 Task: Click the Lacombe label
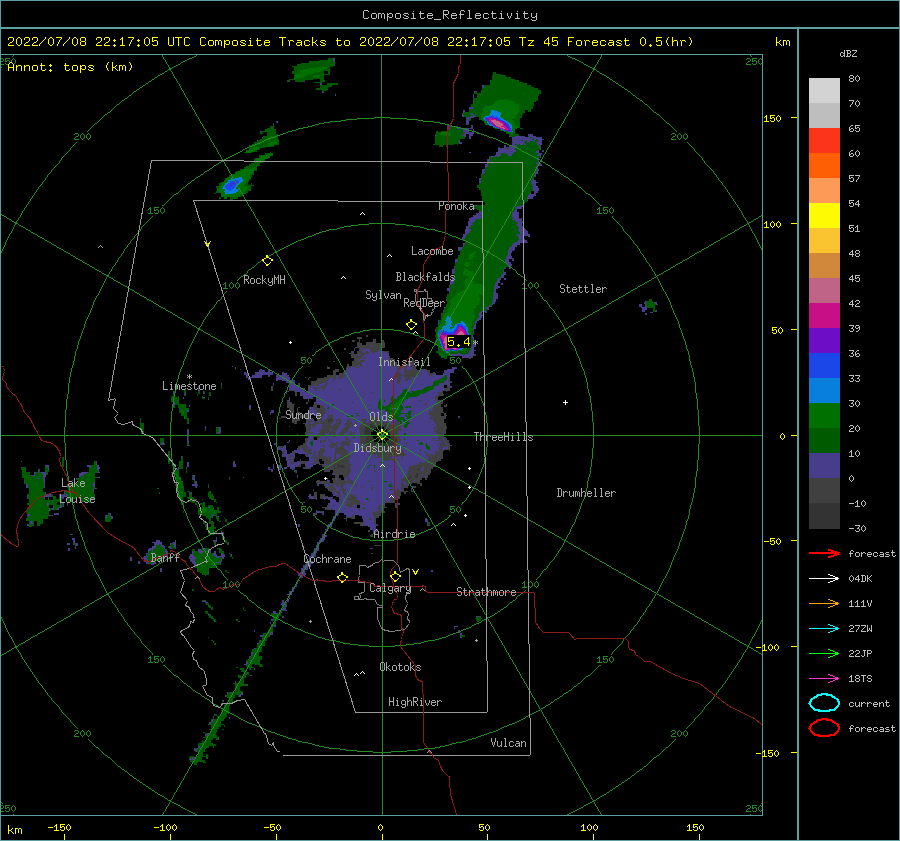[x=432, y=251]
